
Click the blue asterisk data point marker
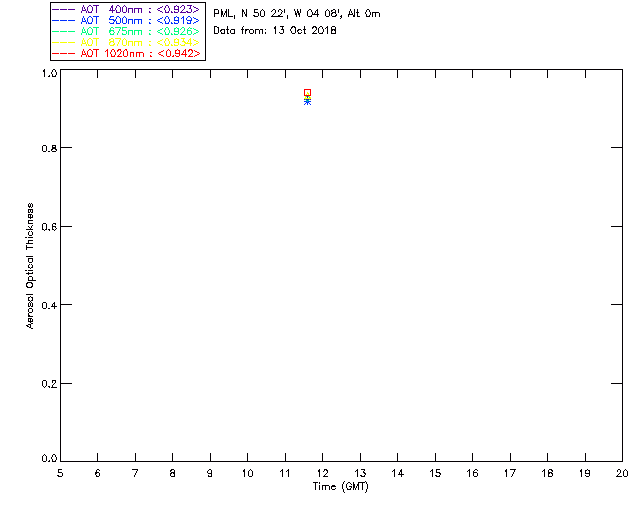307,102
